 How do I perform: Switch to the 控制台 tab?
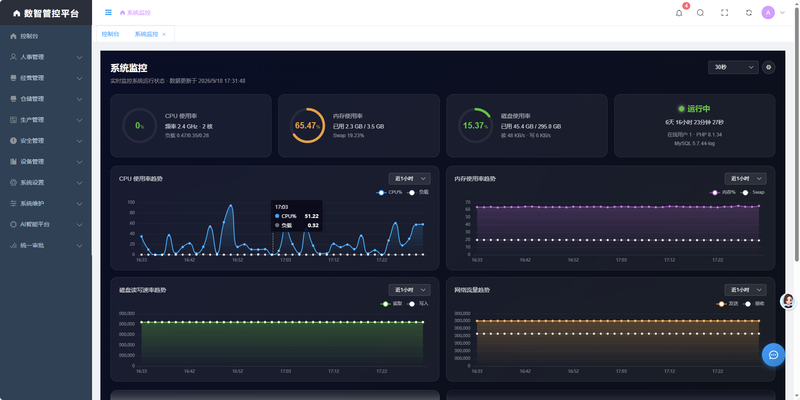tap(110, 34)
